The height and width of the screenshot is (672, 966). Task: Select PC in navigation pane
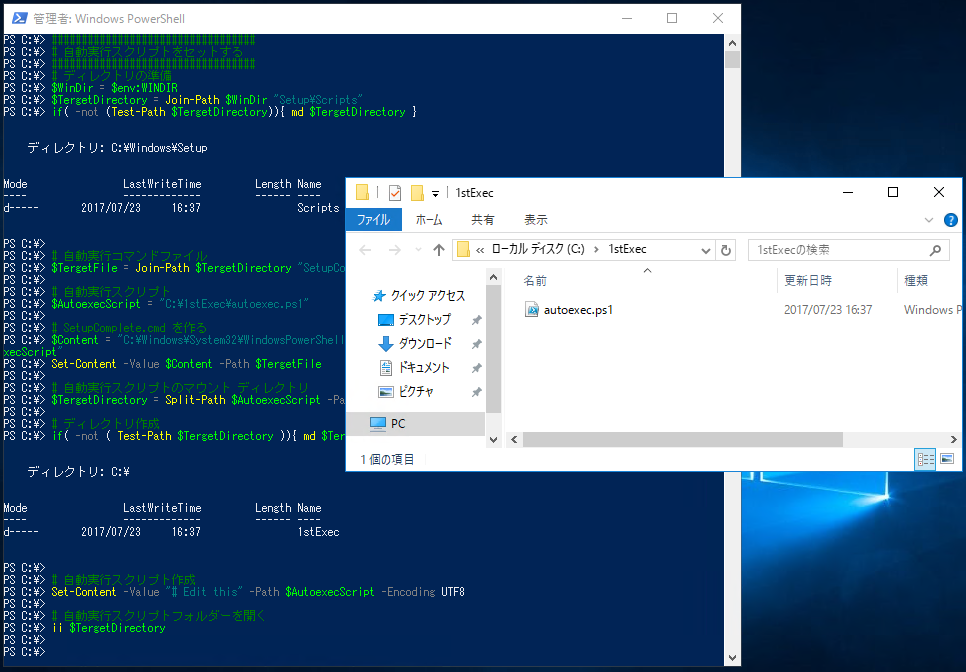(x=416, y=424)
